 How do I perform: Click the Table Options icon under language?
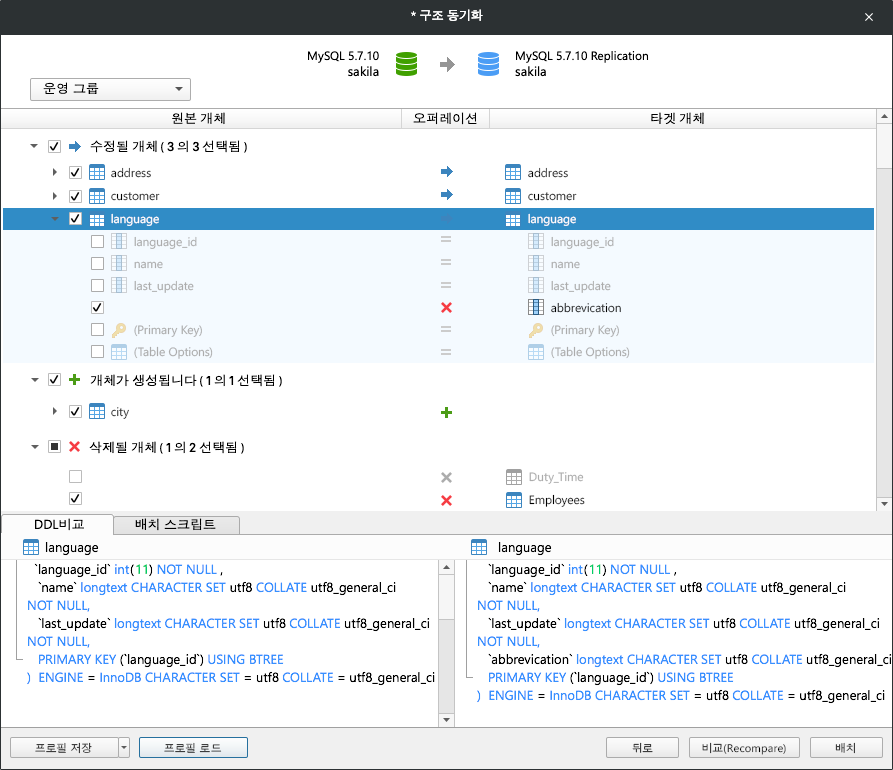[x=119, y=351]
